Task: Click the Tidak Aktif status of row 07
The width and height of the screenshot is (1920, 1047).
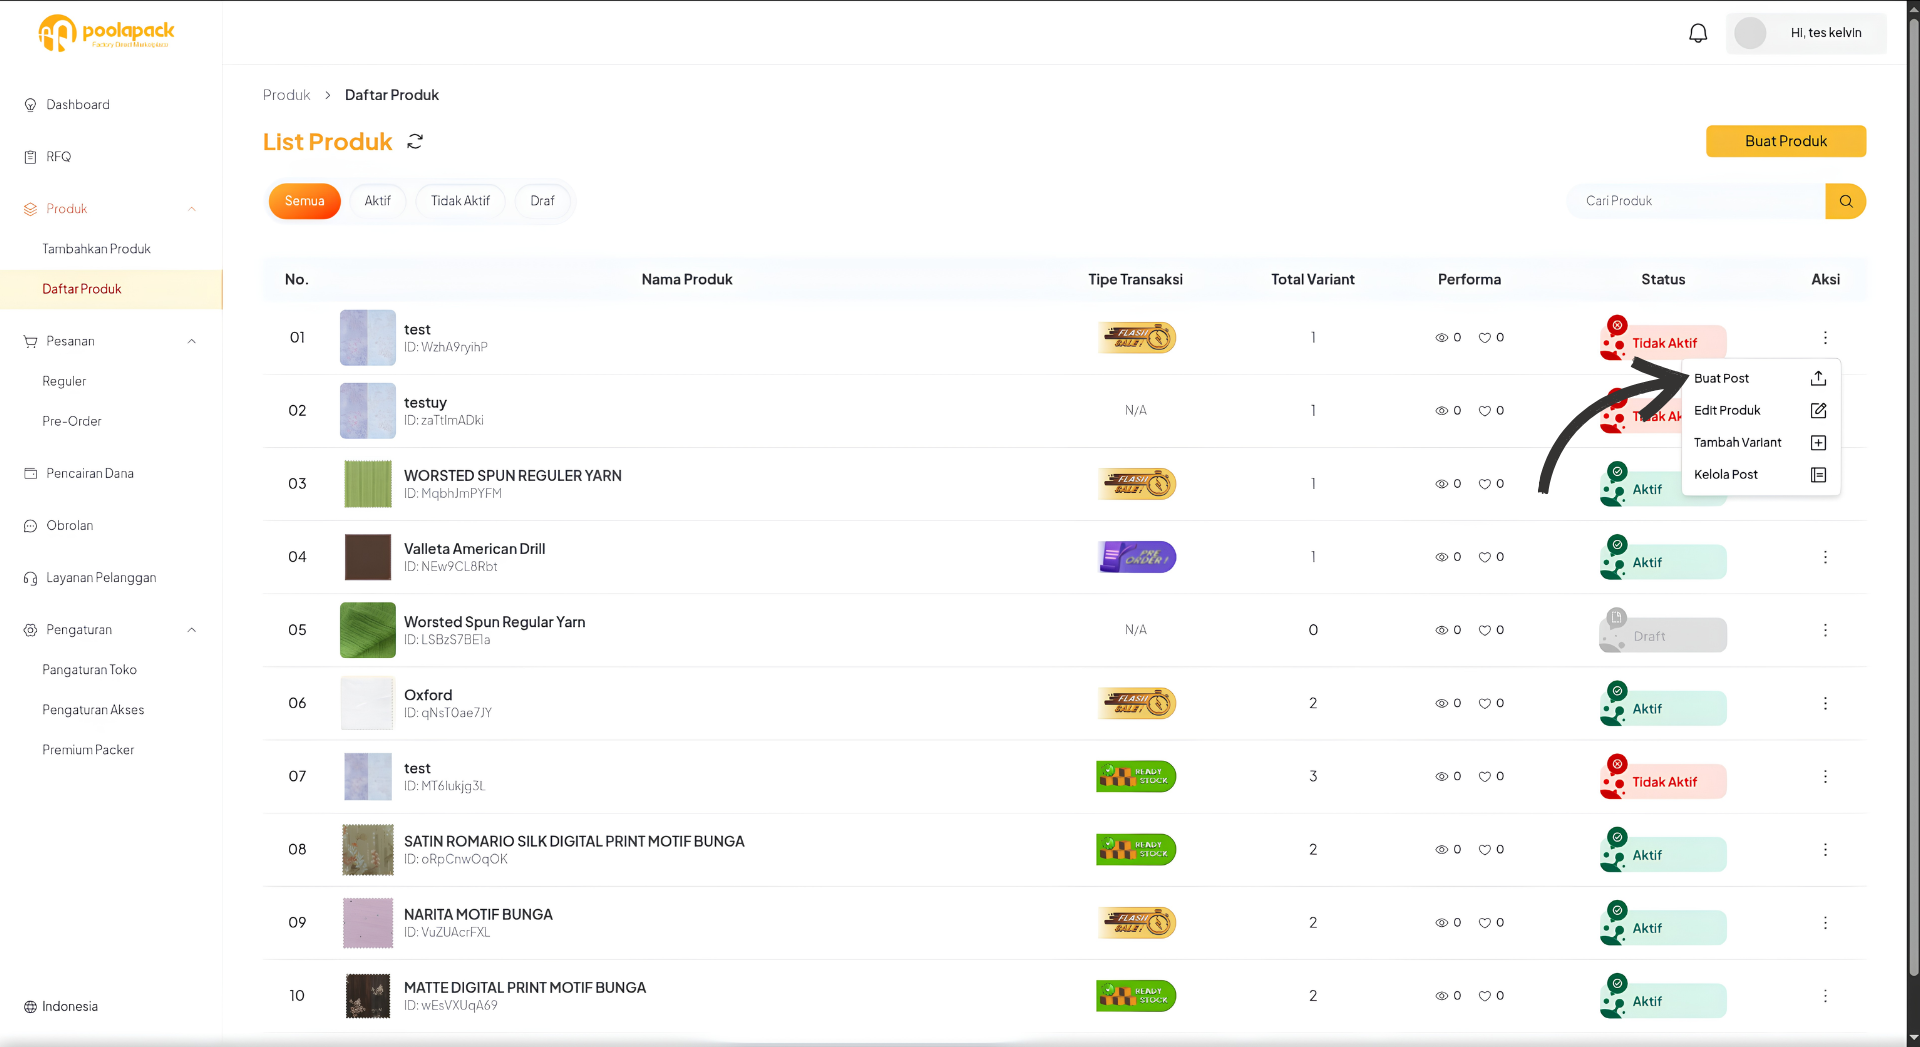Action: (1663, 779)
